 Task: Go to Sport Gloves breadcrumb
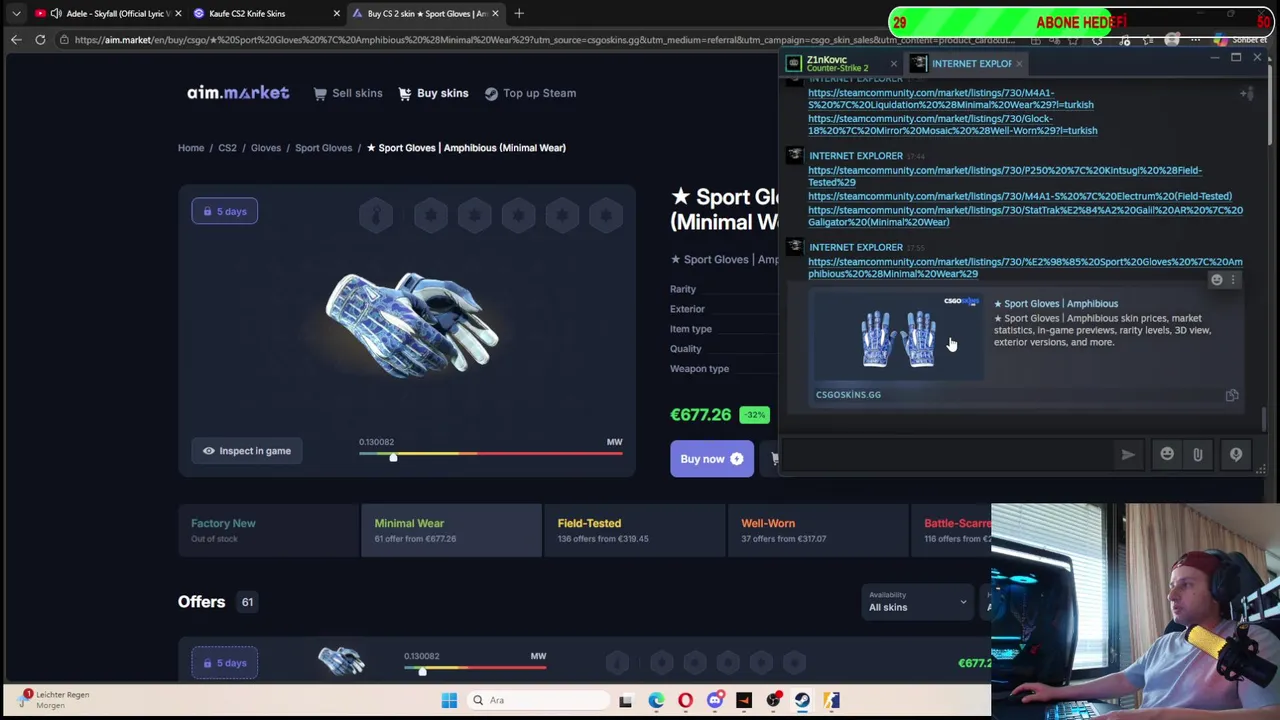pos(323,148)
